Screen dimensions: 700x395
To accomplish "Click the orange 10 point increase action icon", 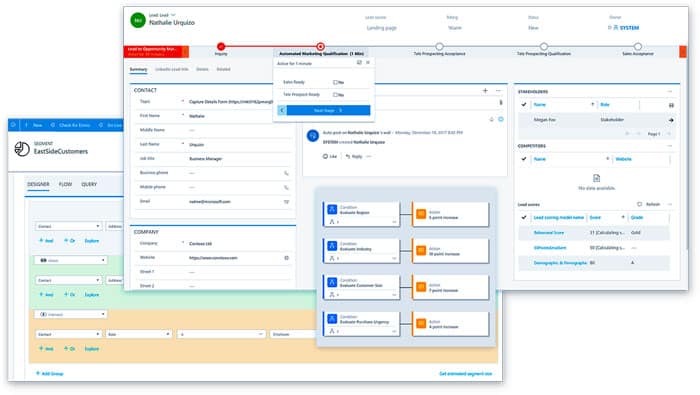I will [x=421, y=251].
